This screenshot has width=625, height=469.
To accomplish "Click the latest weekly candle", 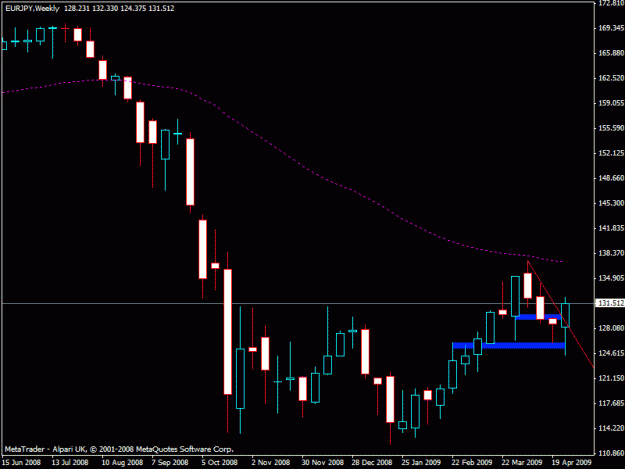I will click(x=565, y=316).
